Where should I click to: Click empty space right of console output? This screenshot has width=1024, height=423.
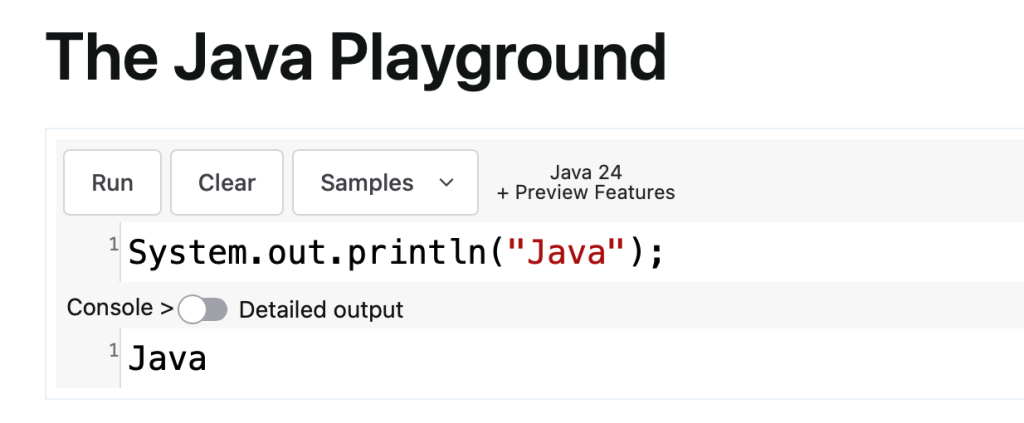(x=600, y=358)
